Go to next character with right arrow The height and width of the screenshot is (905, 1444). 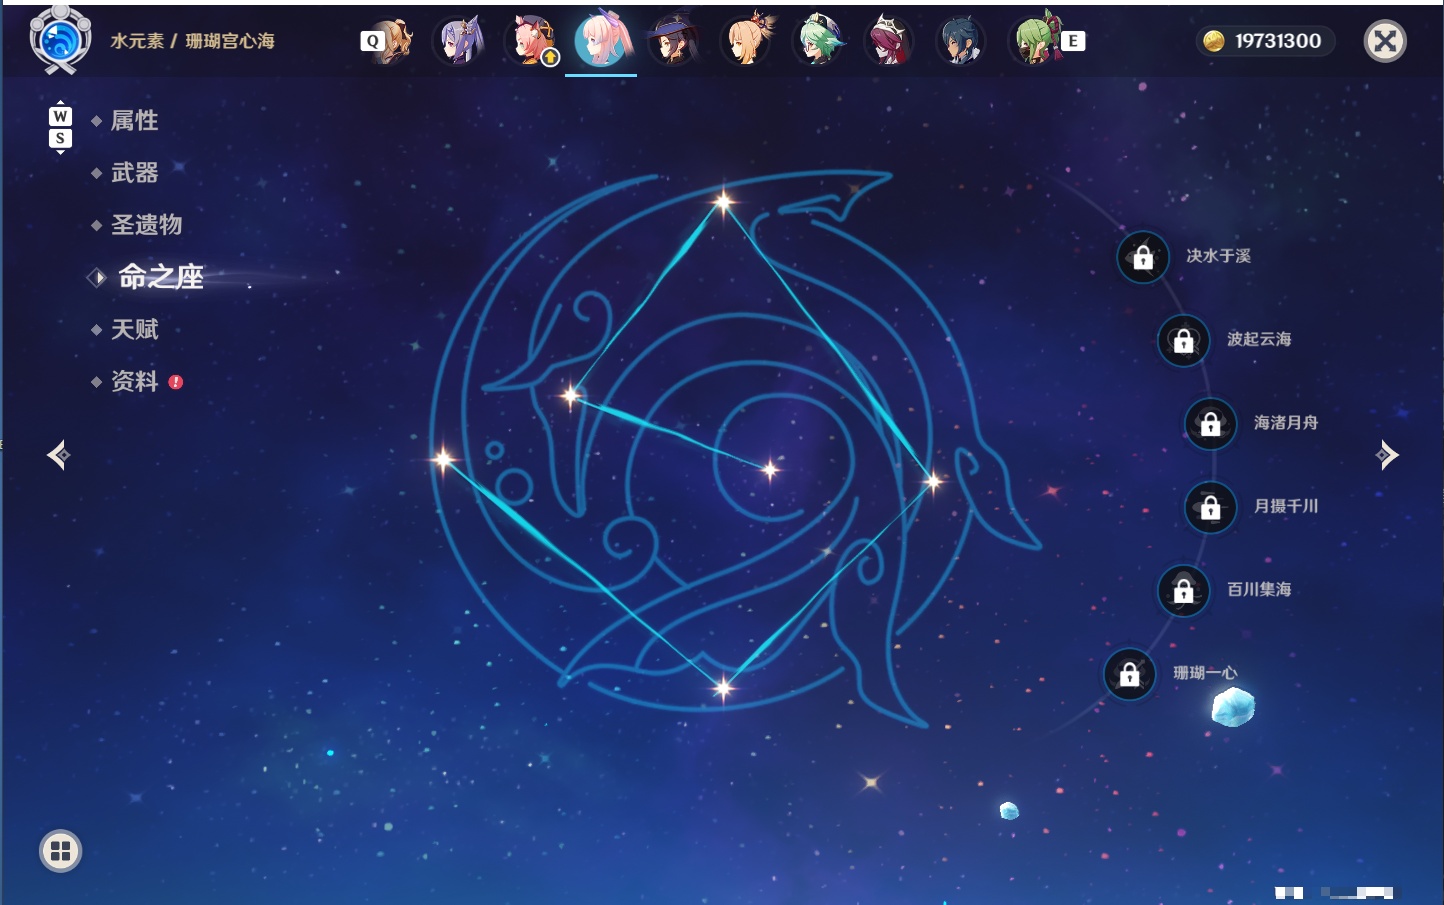[1387, 455]
